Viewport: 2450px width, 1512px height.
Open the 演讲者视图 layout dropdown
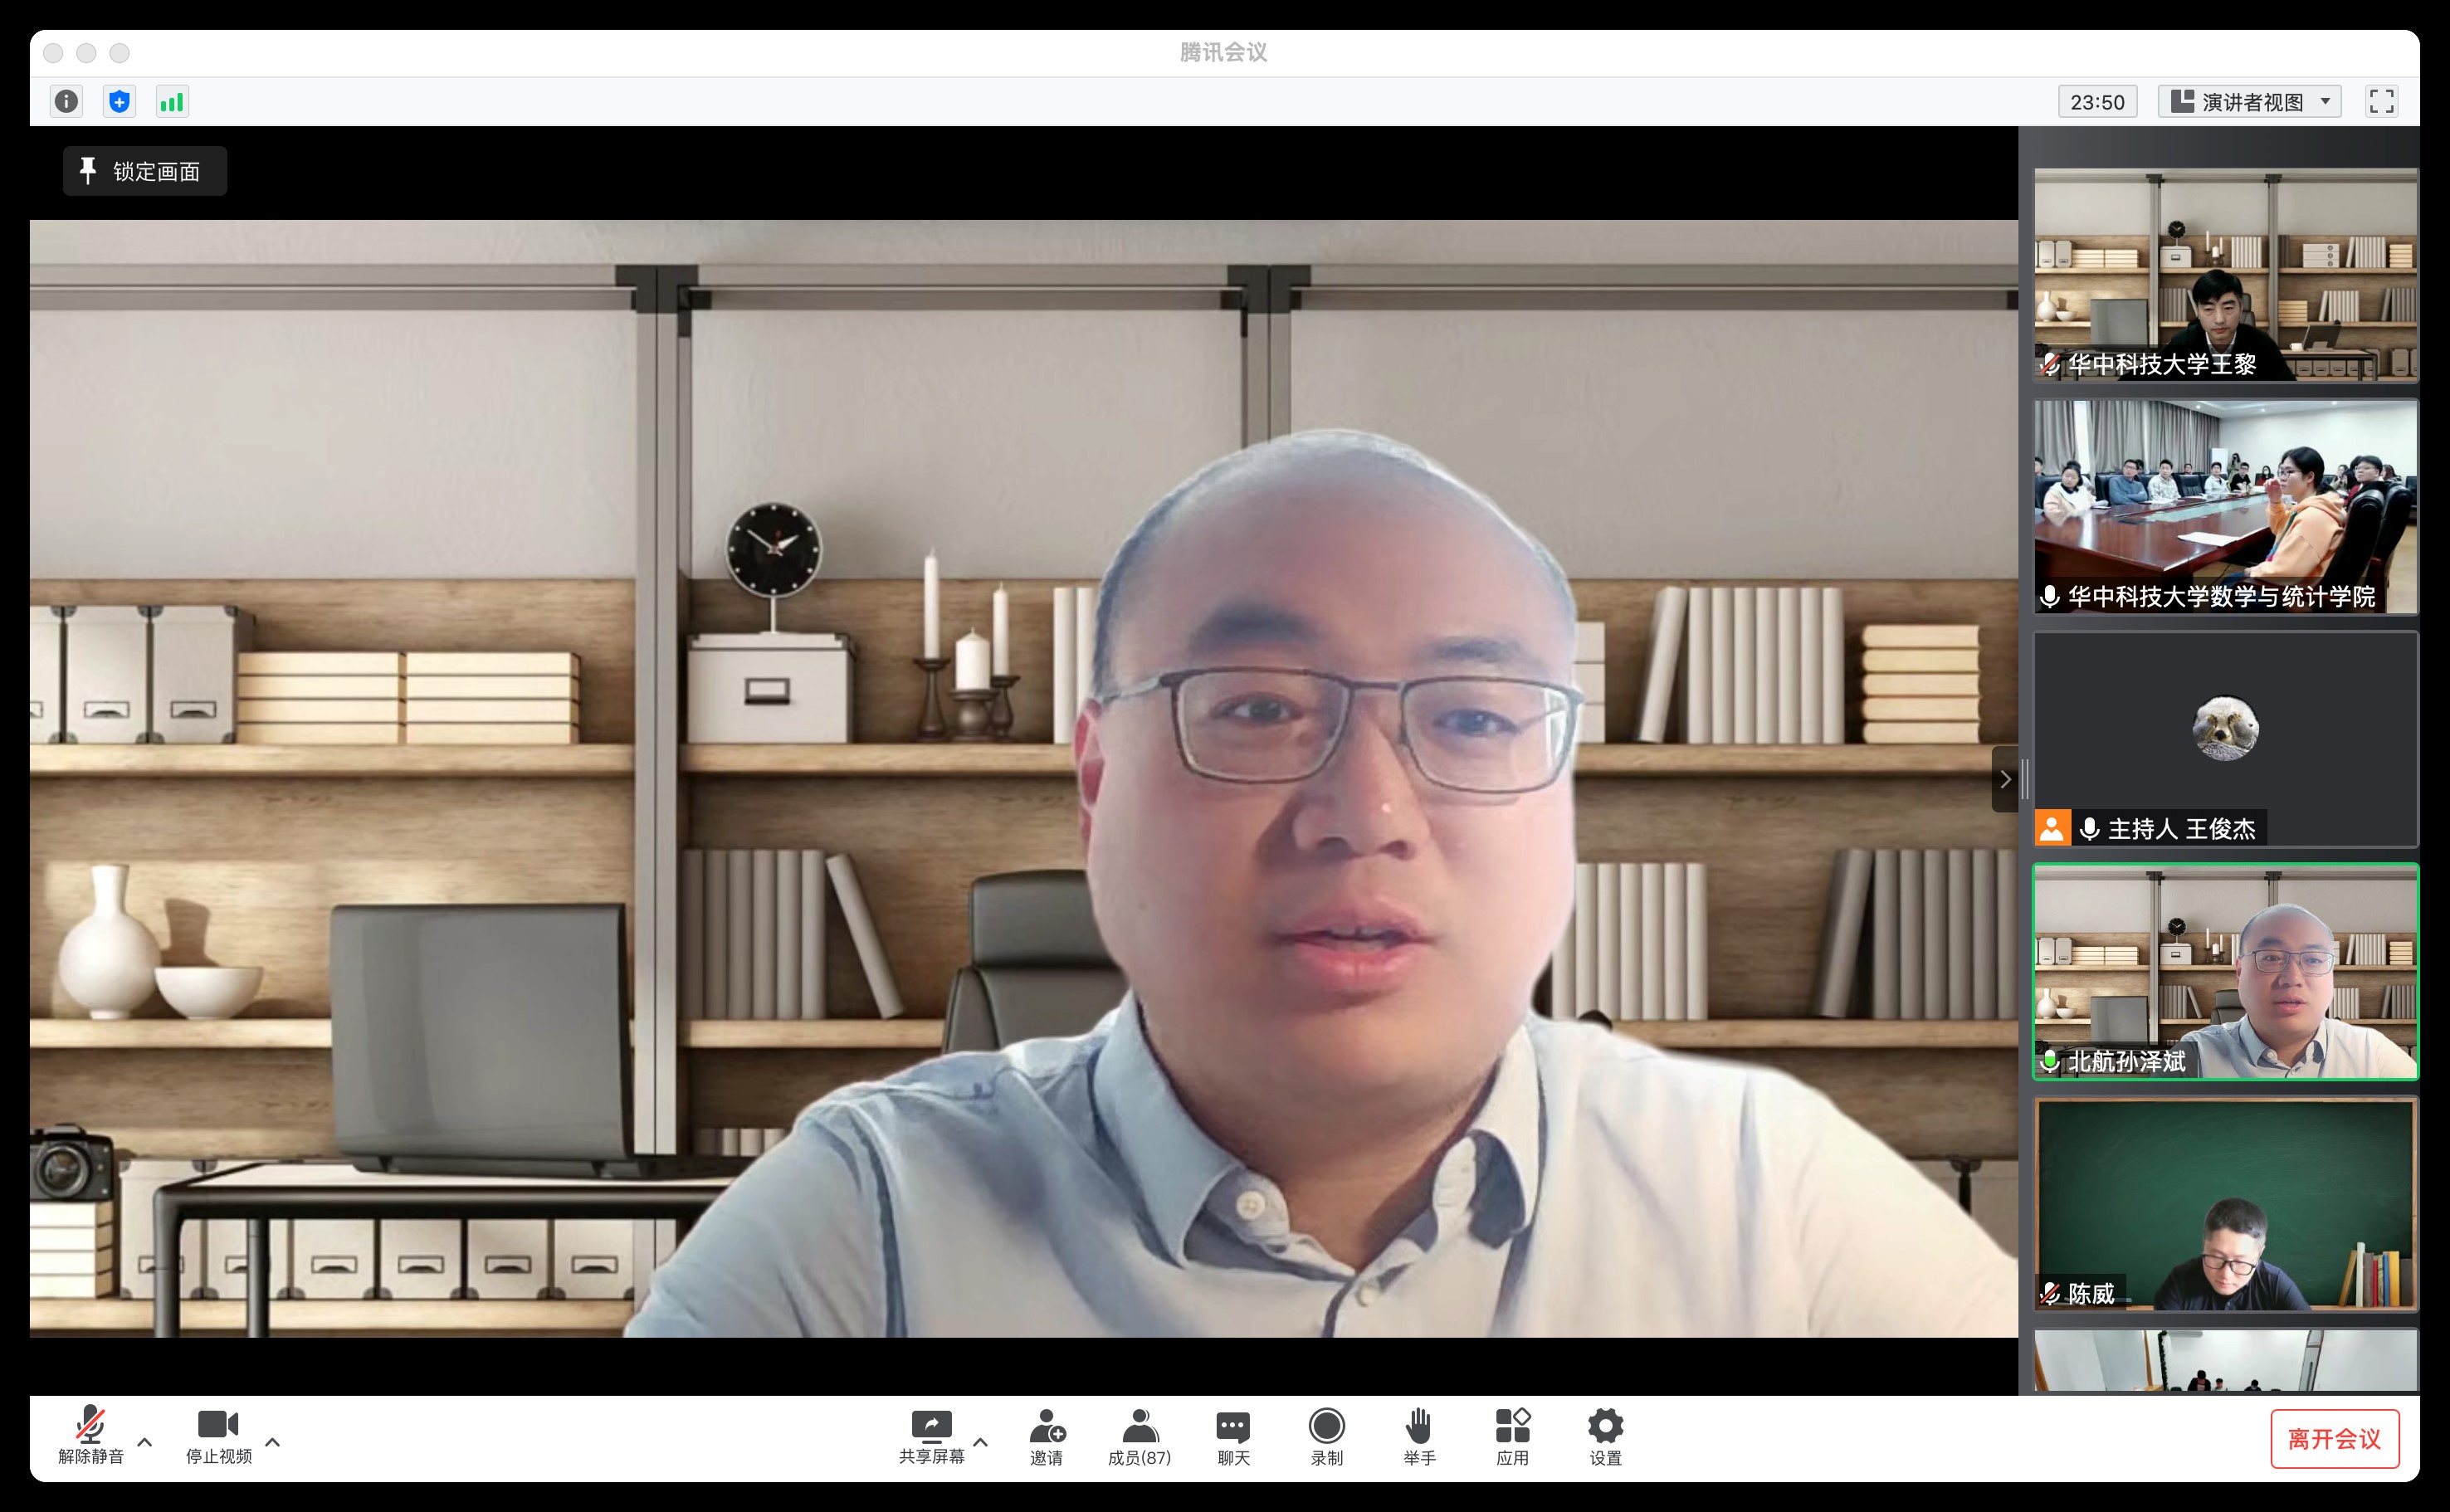(2249, 101)
